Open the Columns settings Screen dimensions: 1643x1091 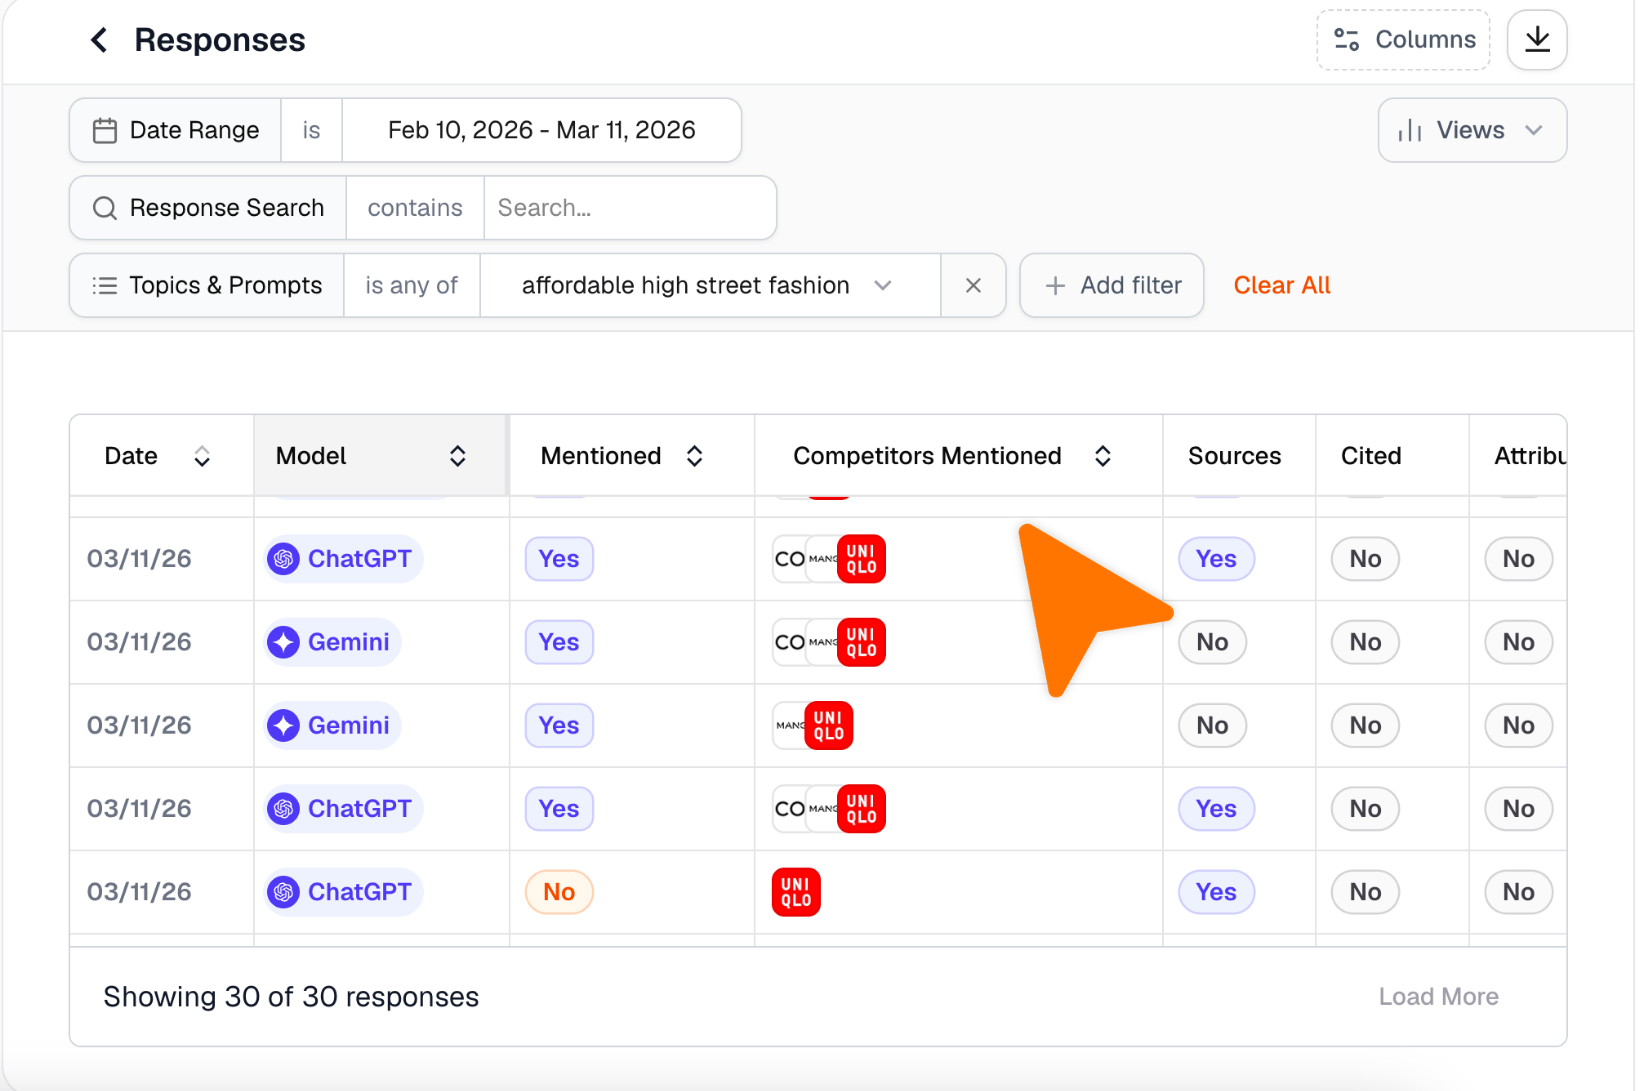(1403, 40)
